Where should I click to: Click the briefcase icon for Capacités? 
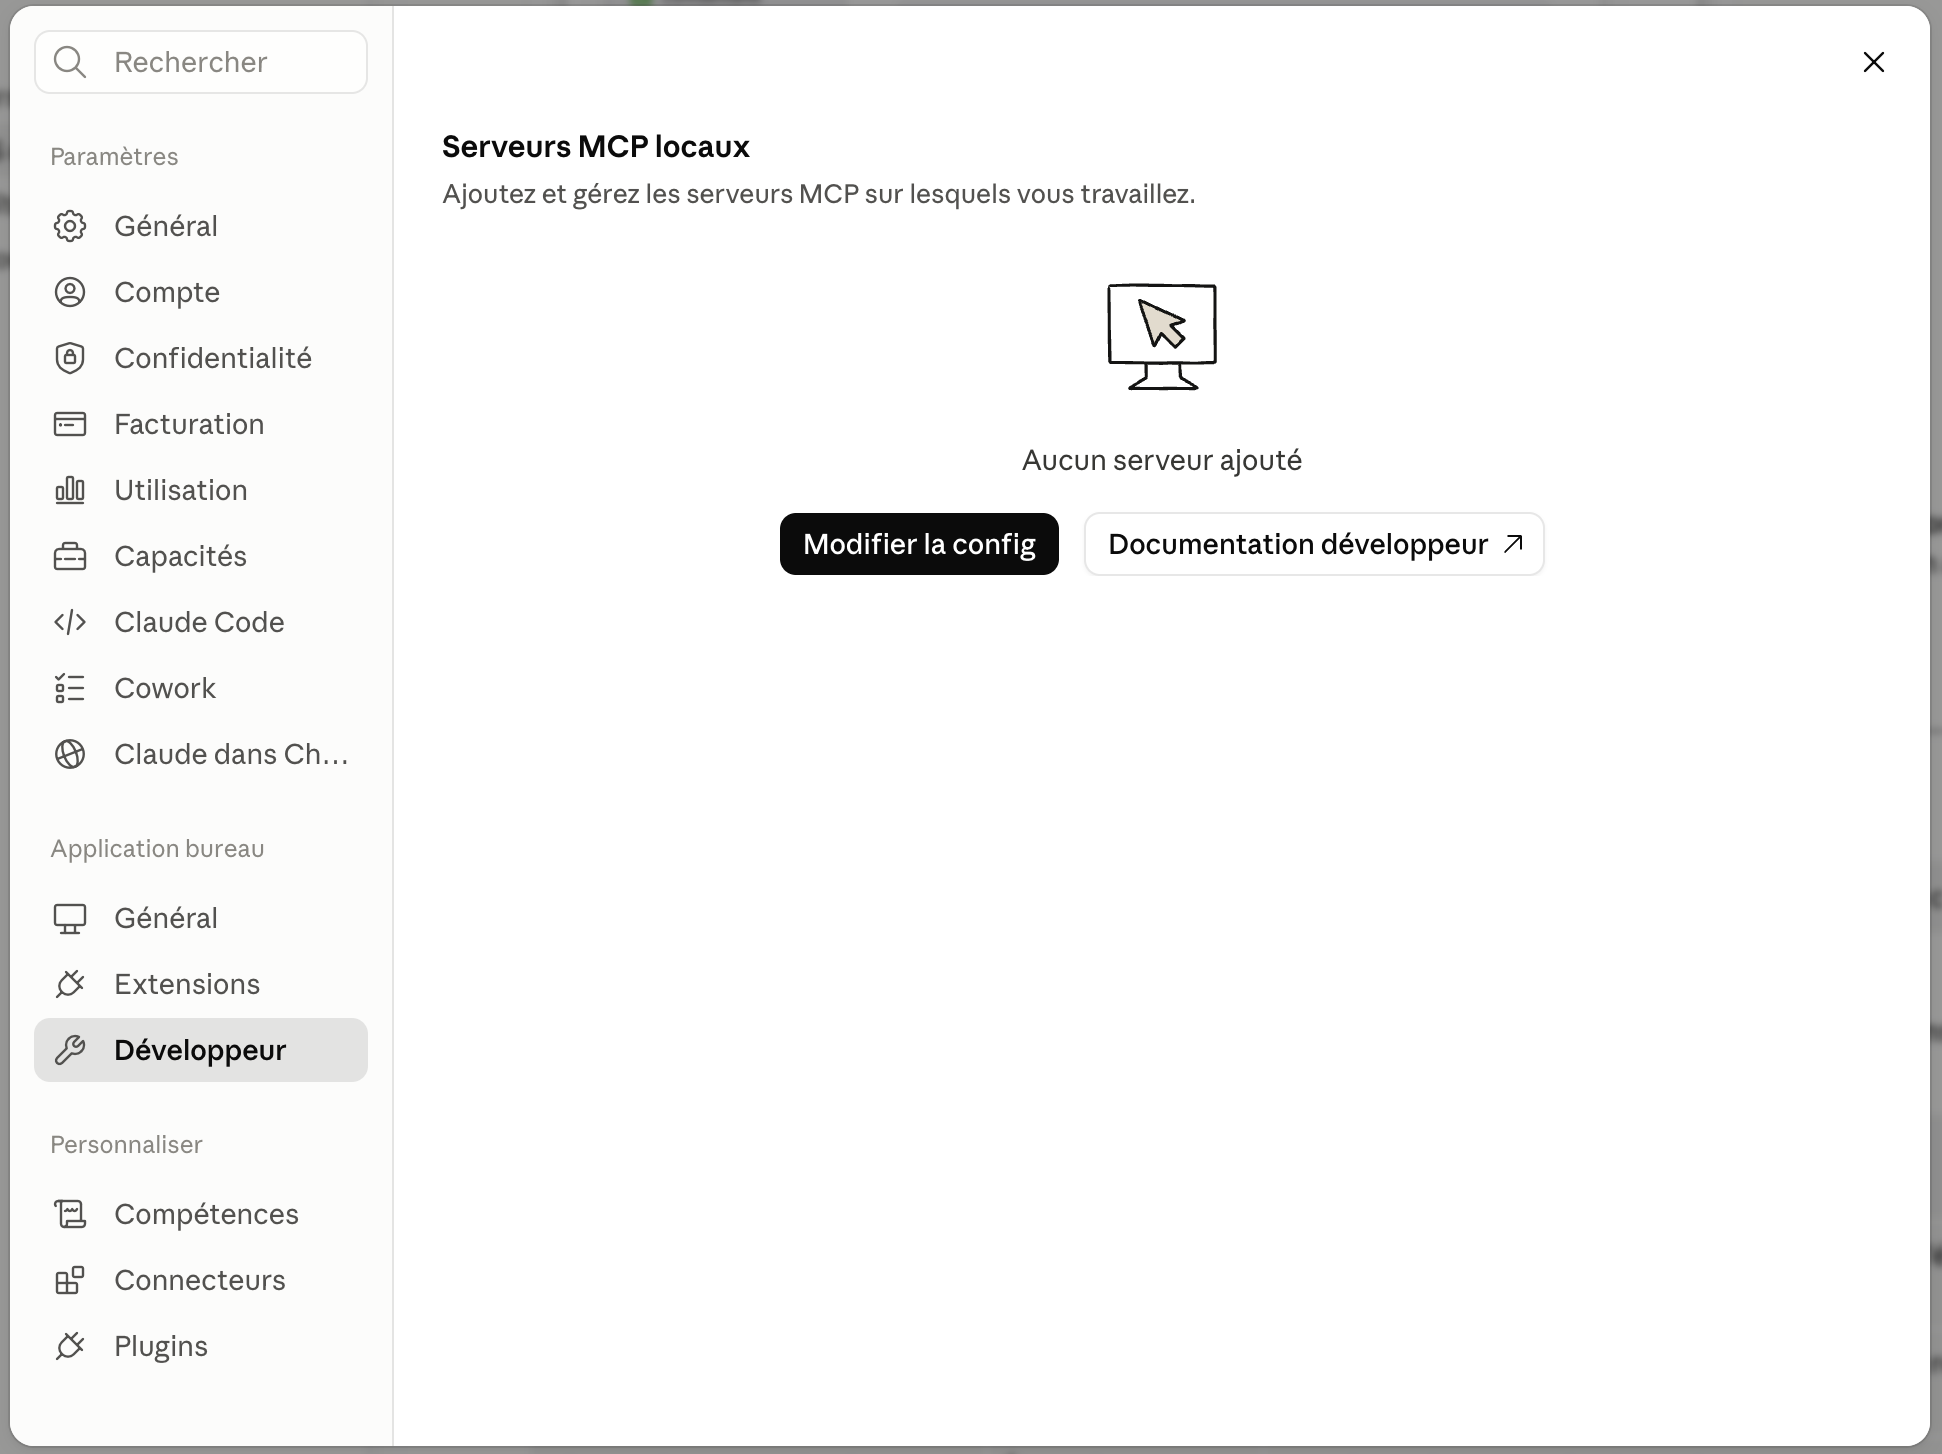tap(70, 556)
